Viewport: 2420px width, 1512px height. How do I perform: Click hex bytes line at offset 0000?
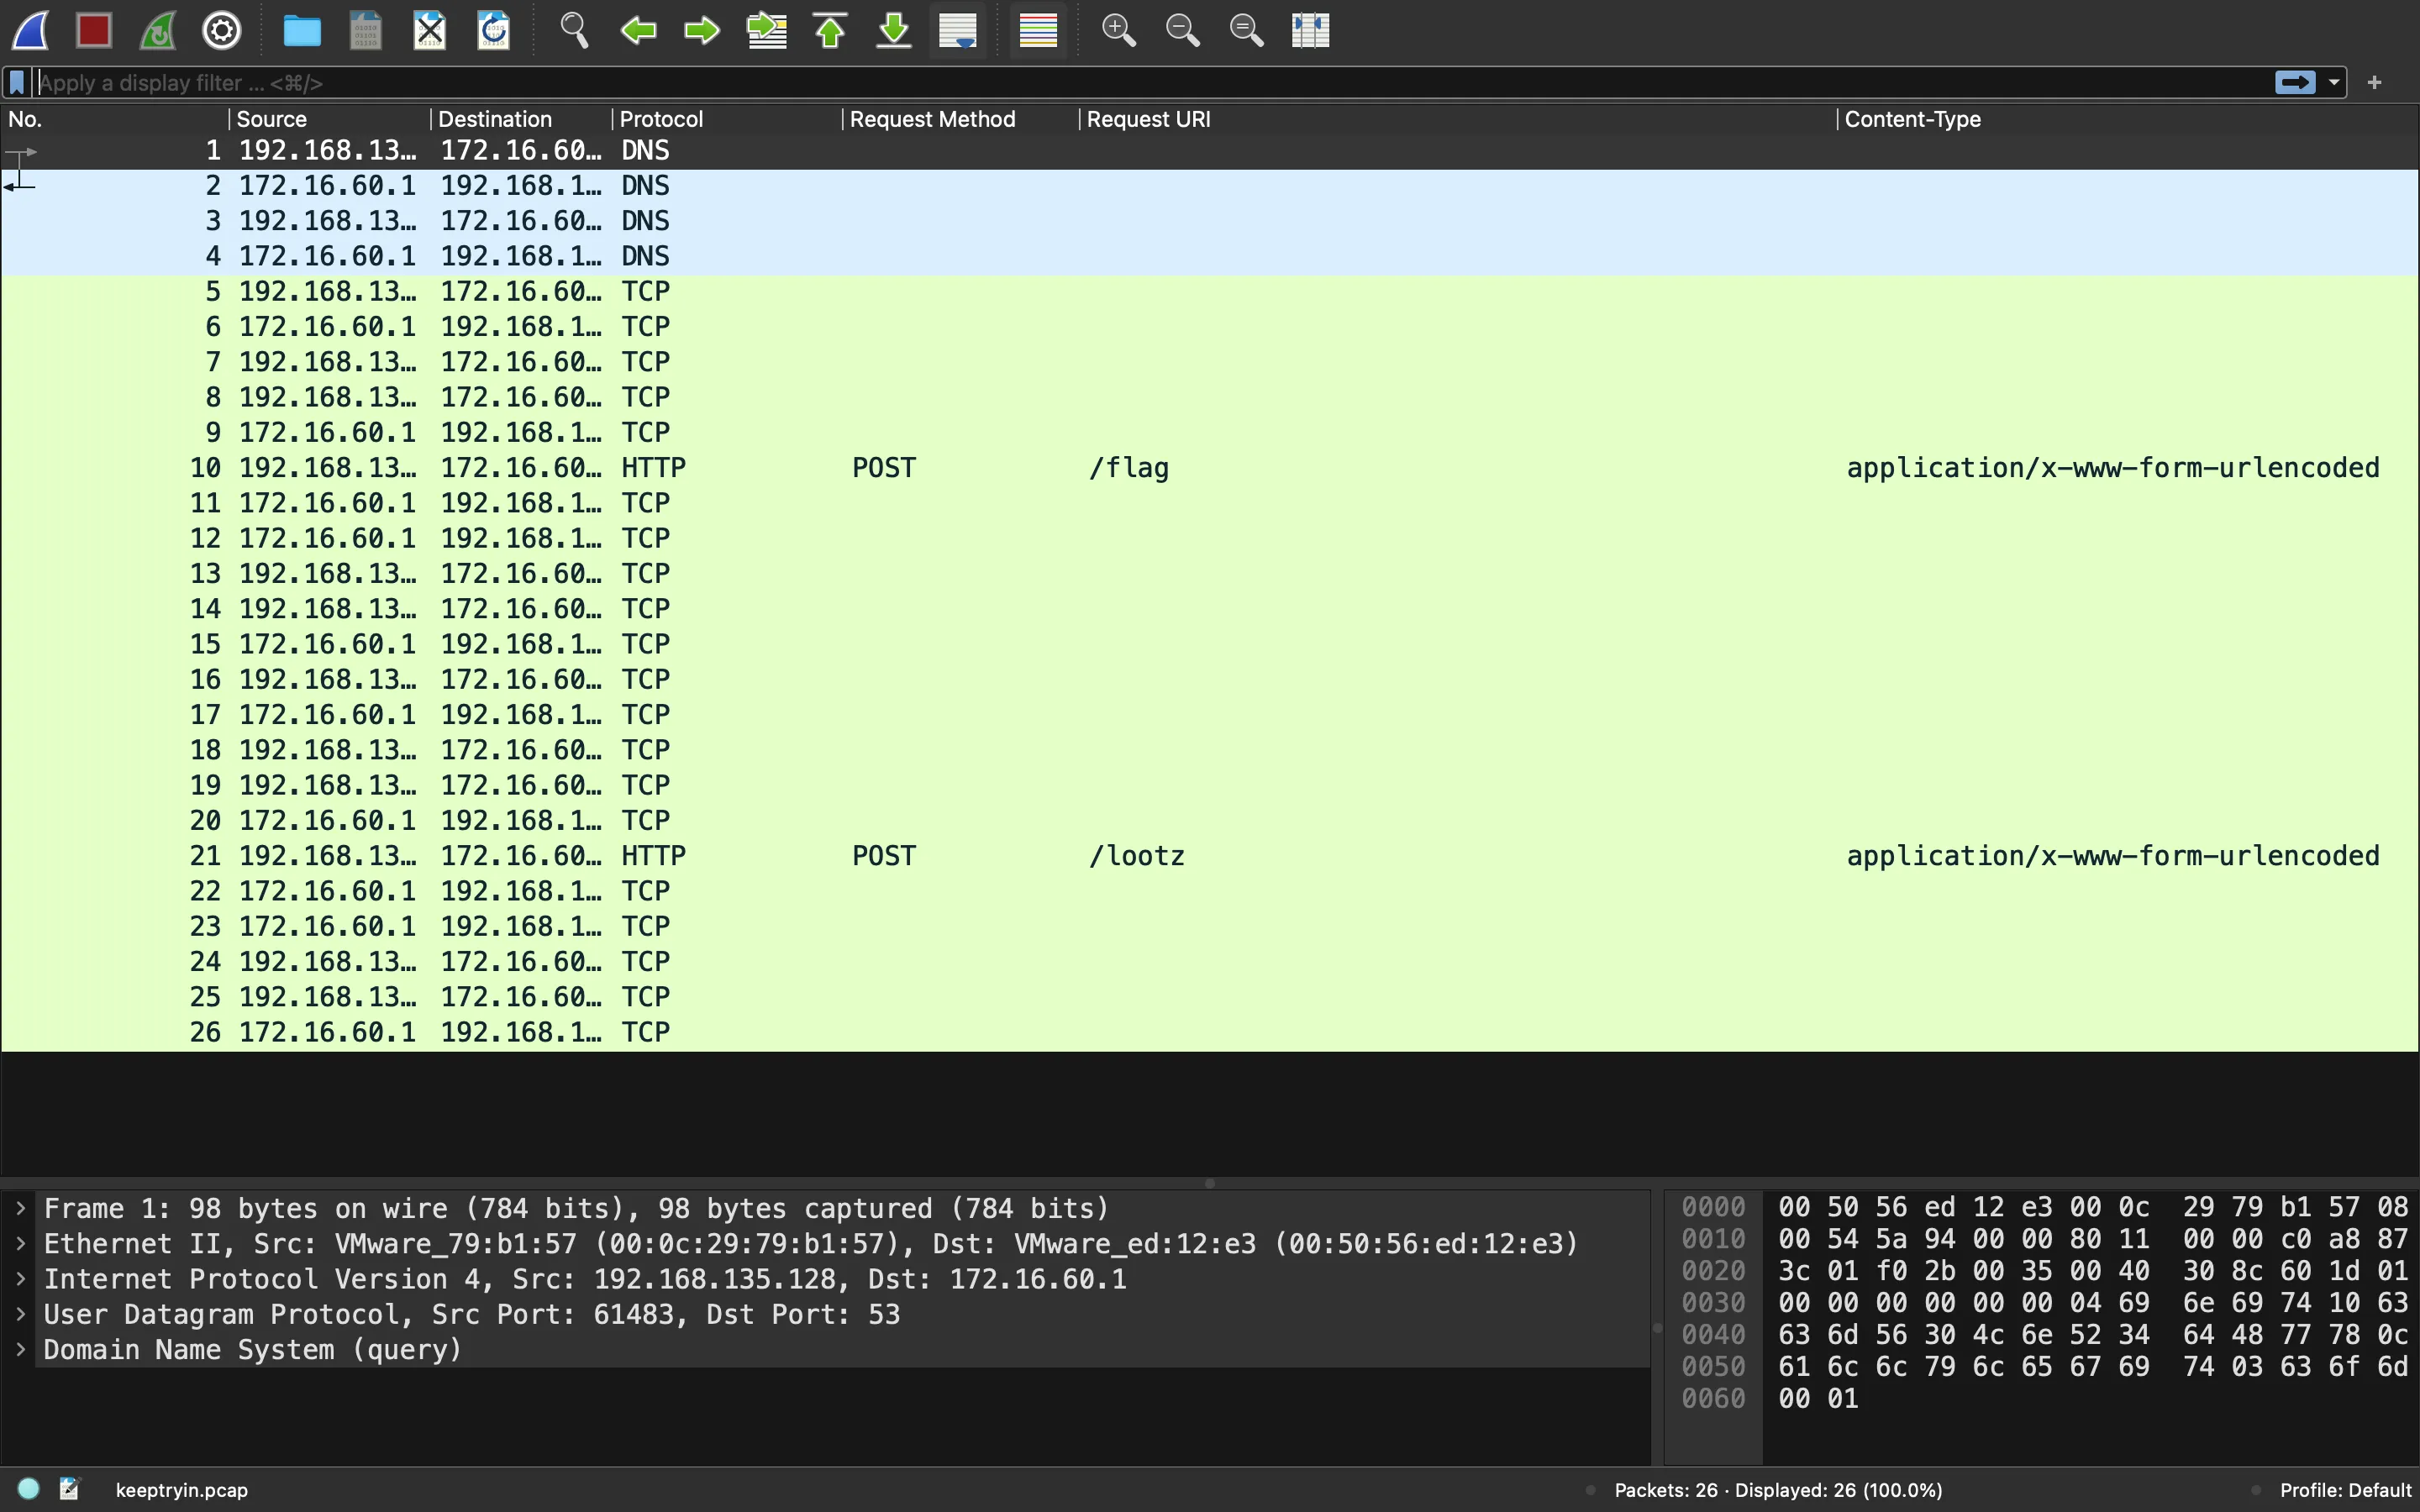2092,1208
